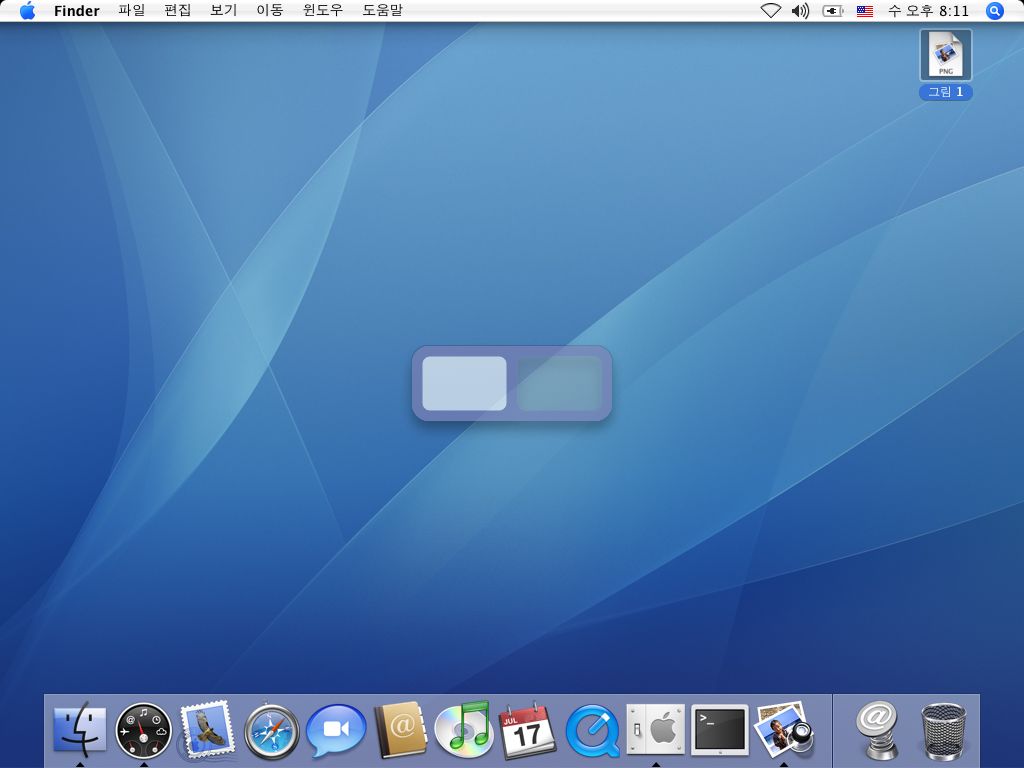Viewport: 1024px width, 768px height.
Task: Click the Spotlight search icon
Action: coord(994,11)
